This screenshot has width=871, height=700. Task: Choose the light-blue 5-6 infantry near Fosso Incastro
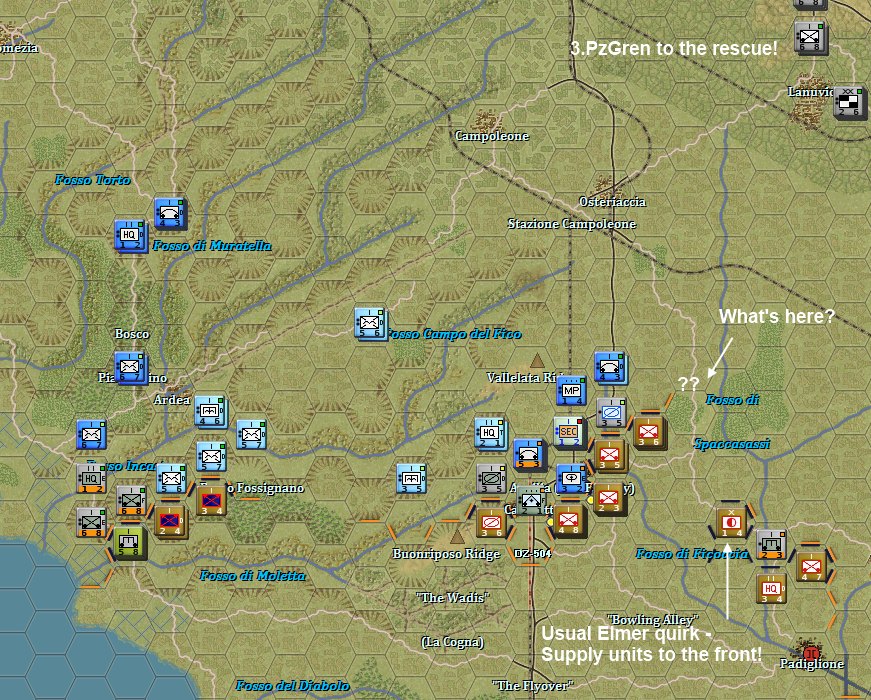tap(171, 478)
